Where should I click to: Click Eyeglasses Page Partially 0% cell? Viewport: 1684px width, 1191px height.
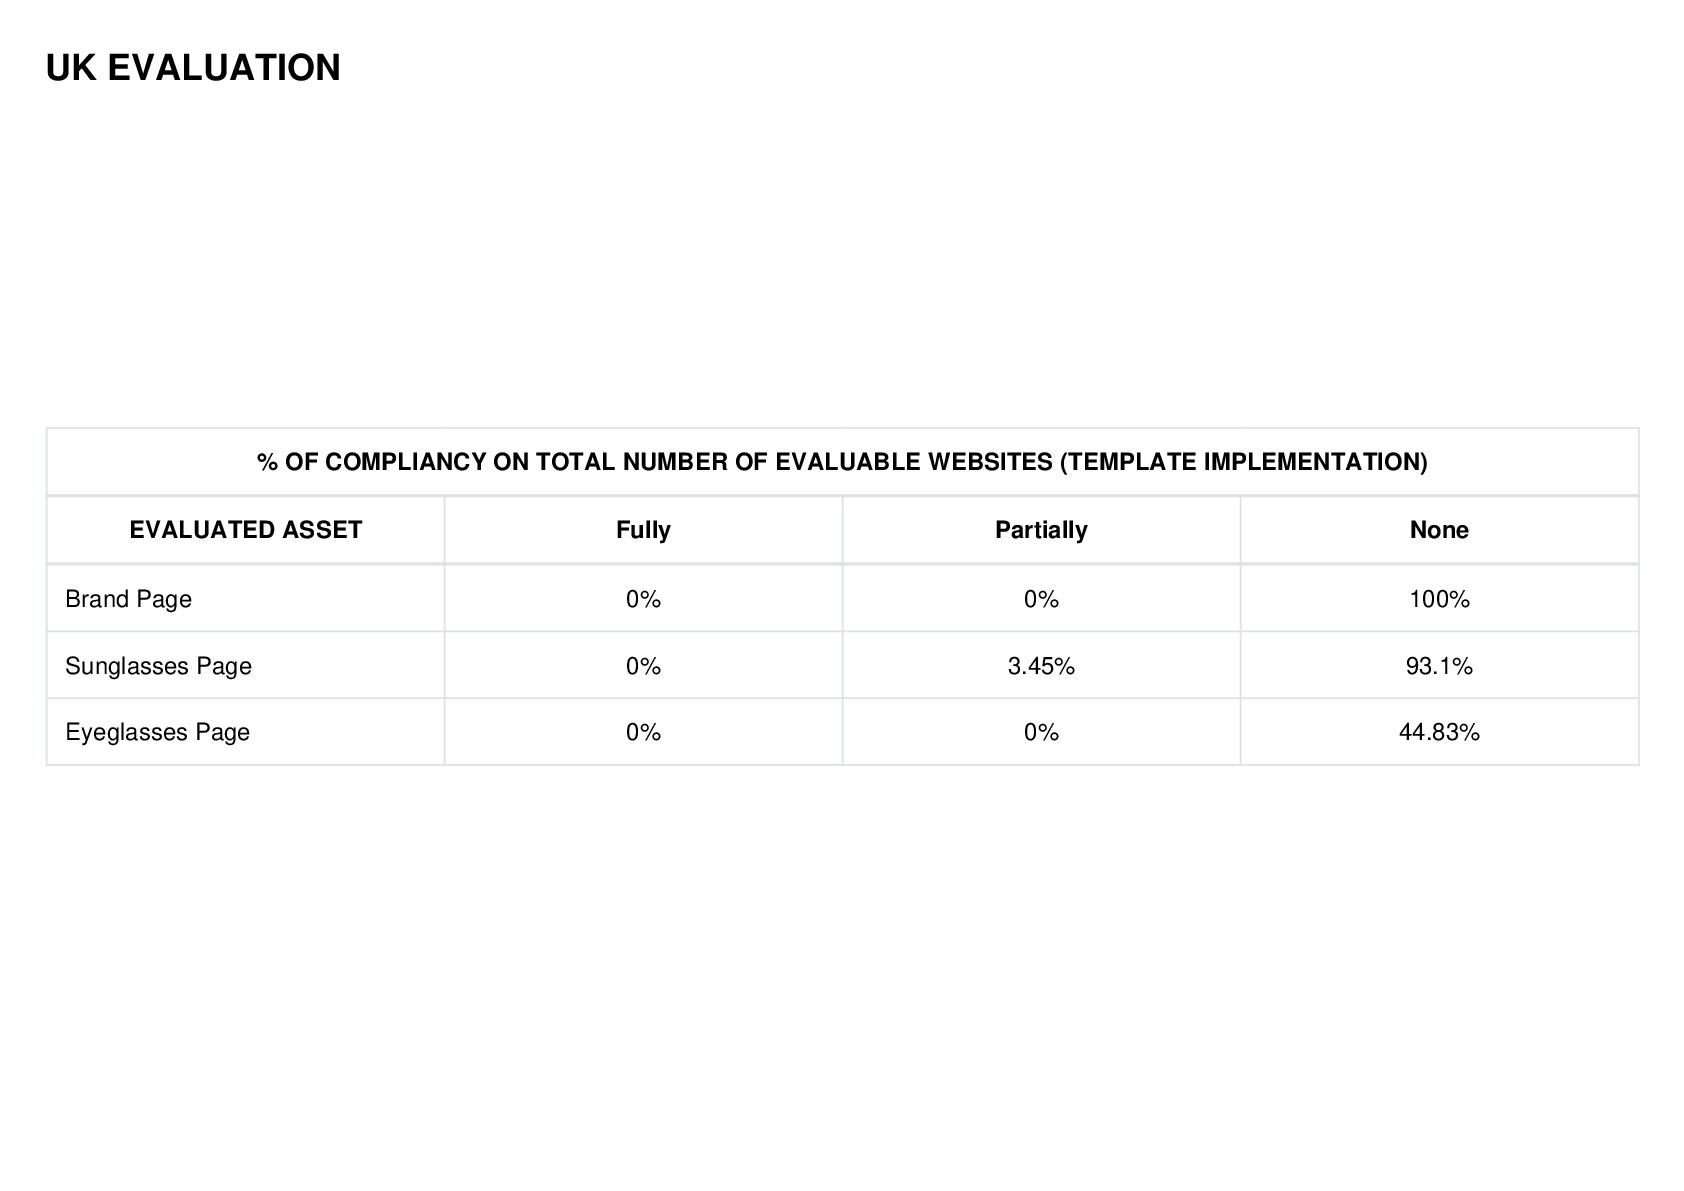1041,732
